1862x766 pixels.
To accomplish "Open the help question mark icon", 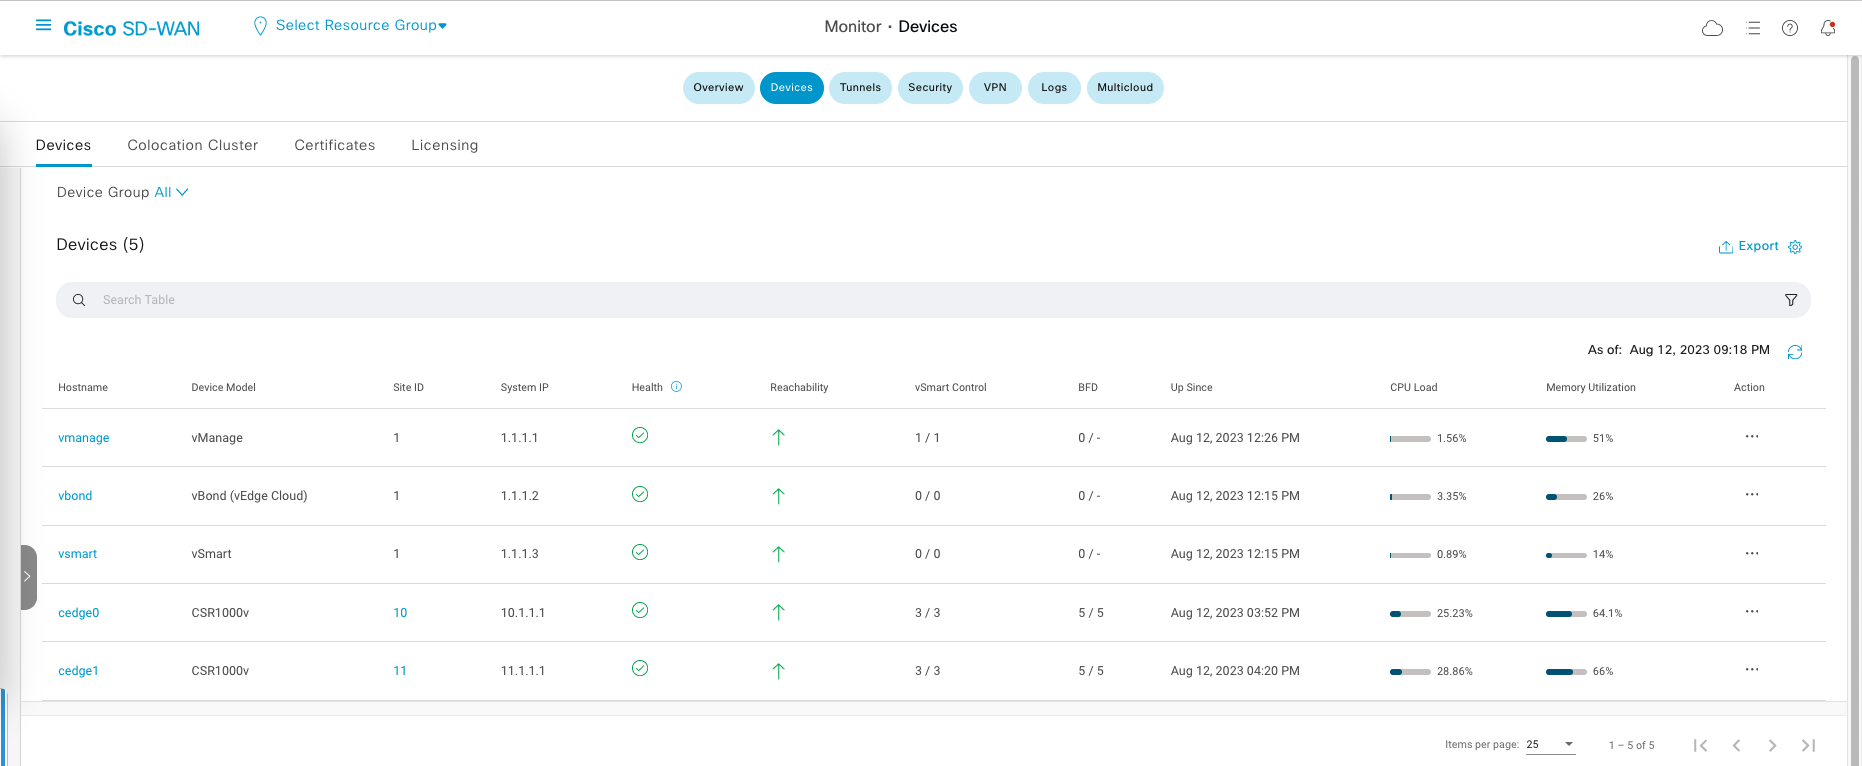I will pos(1790,28).
